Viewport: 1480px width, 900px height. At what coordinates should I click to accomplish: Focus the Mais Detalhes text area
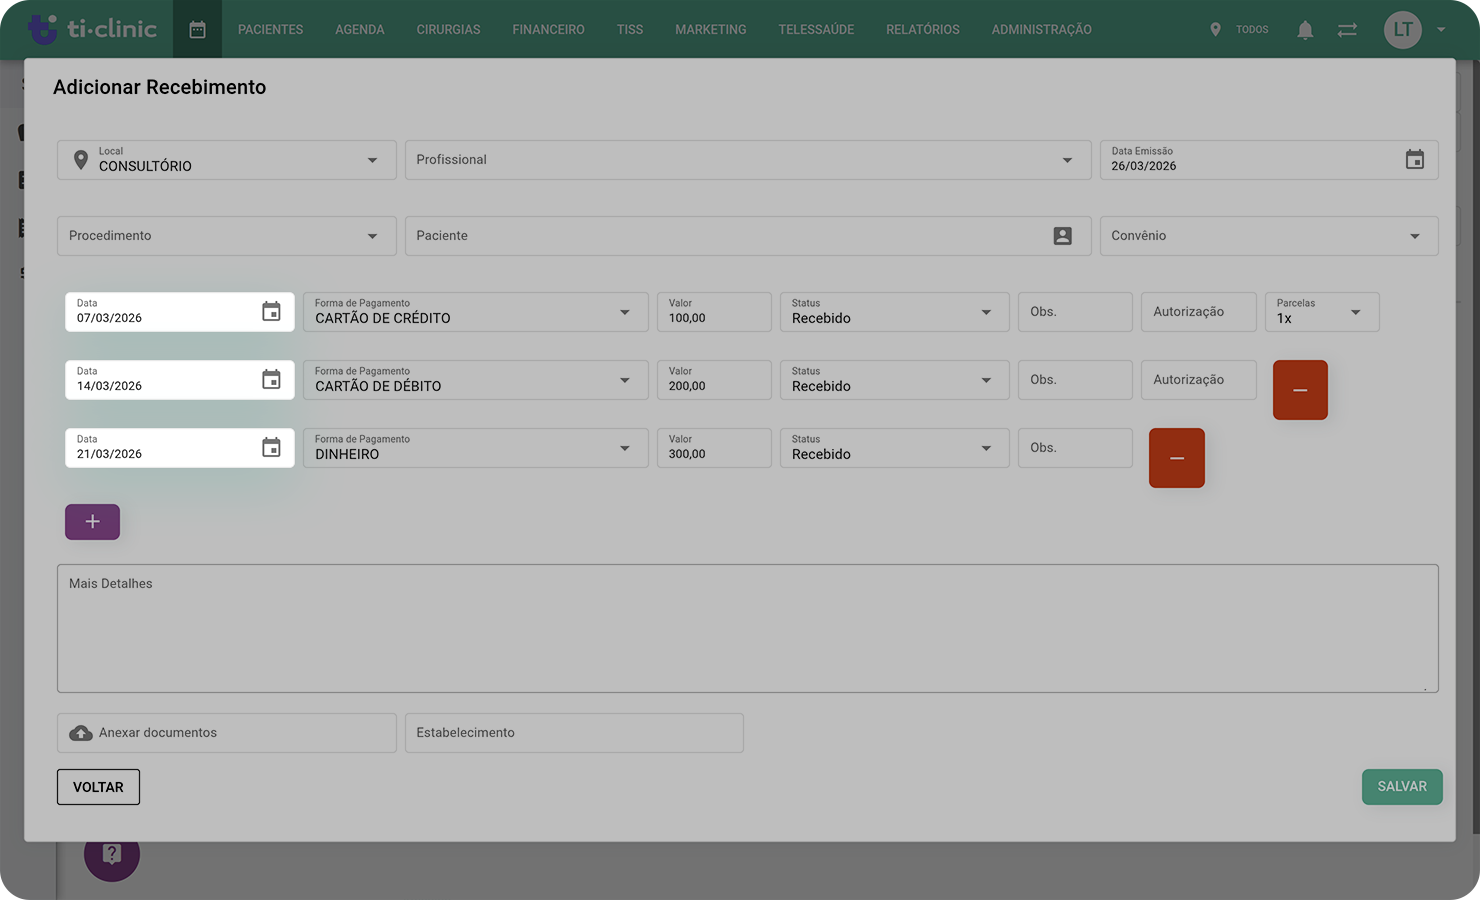coord(748,629)
